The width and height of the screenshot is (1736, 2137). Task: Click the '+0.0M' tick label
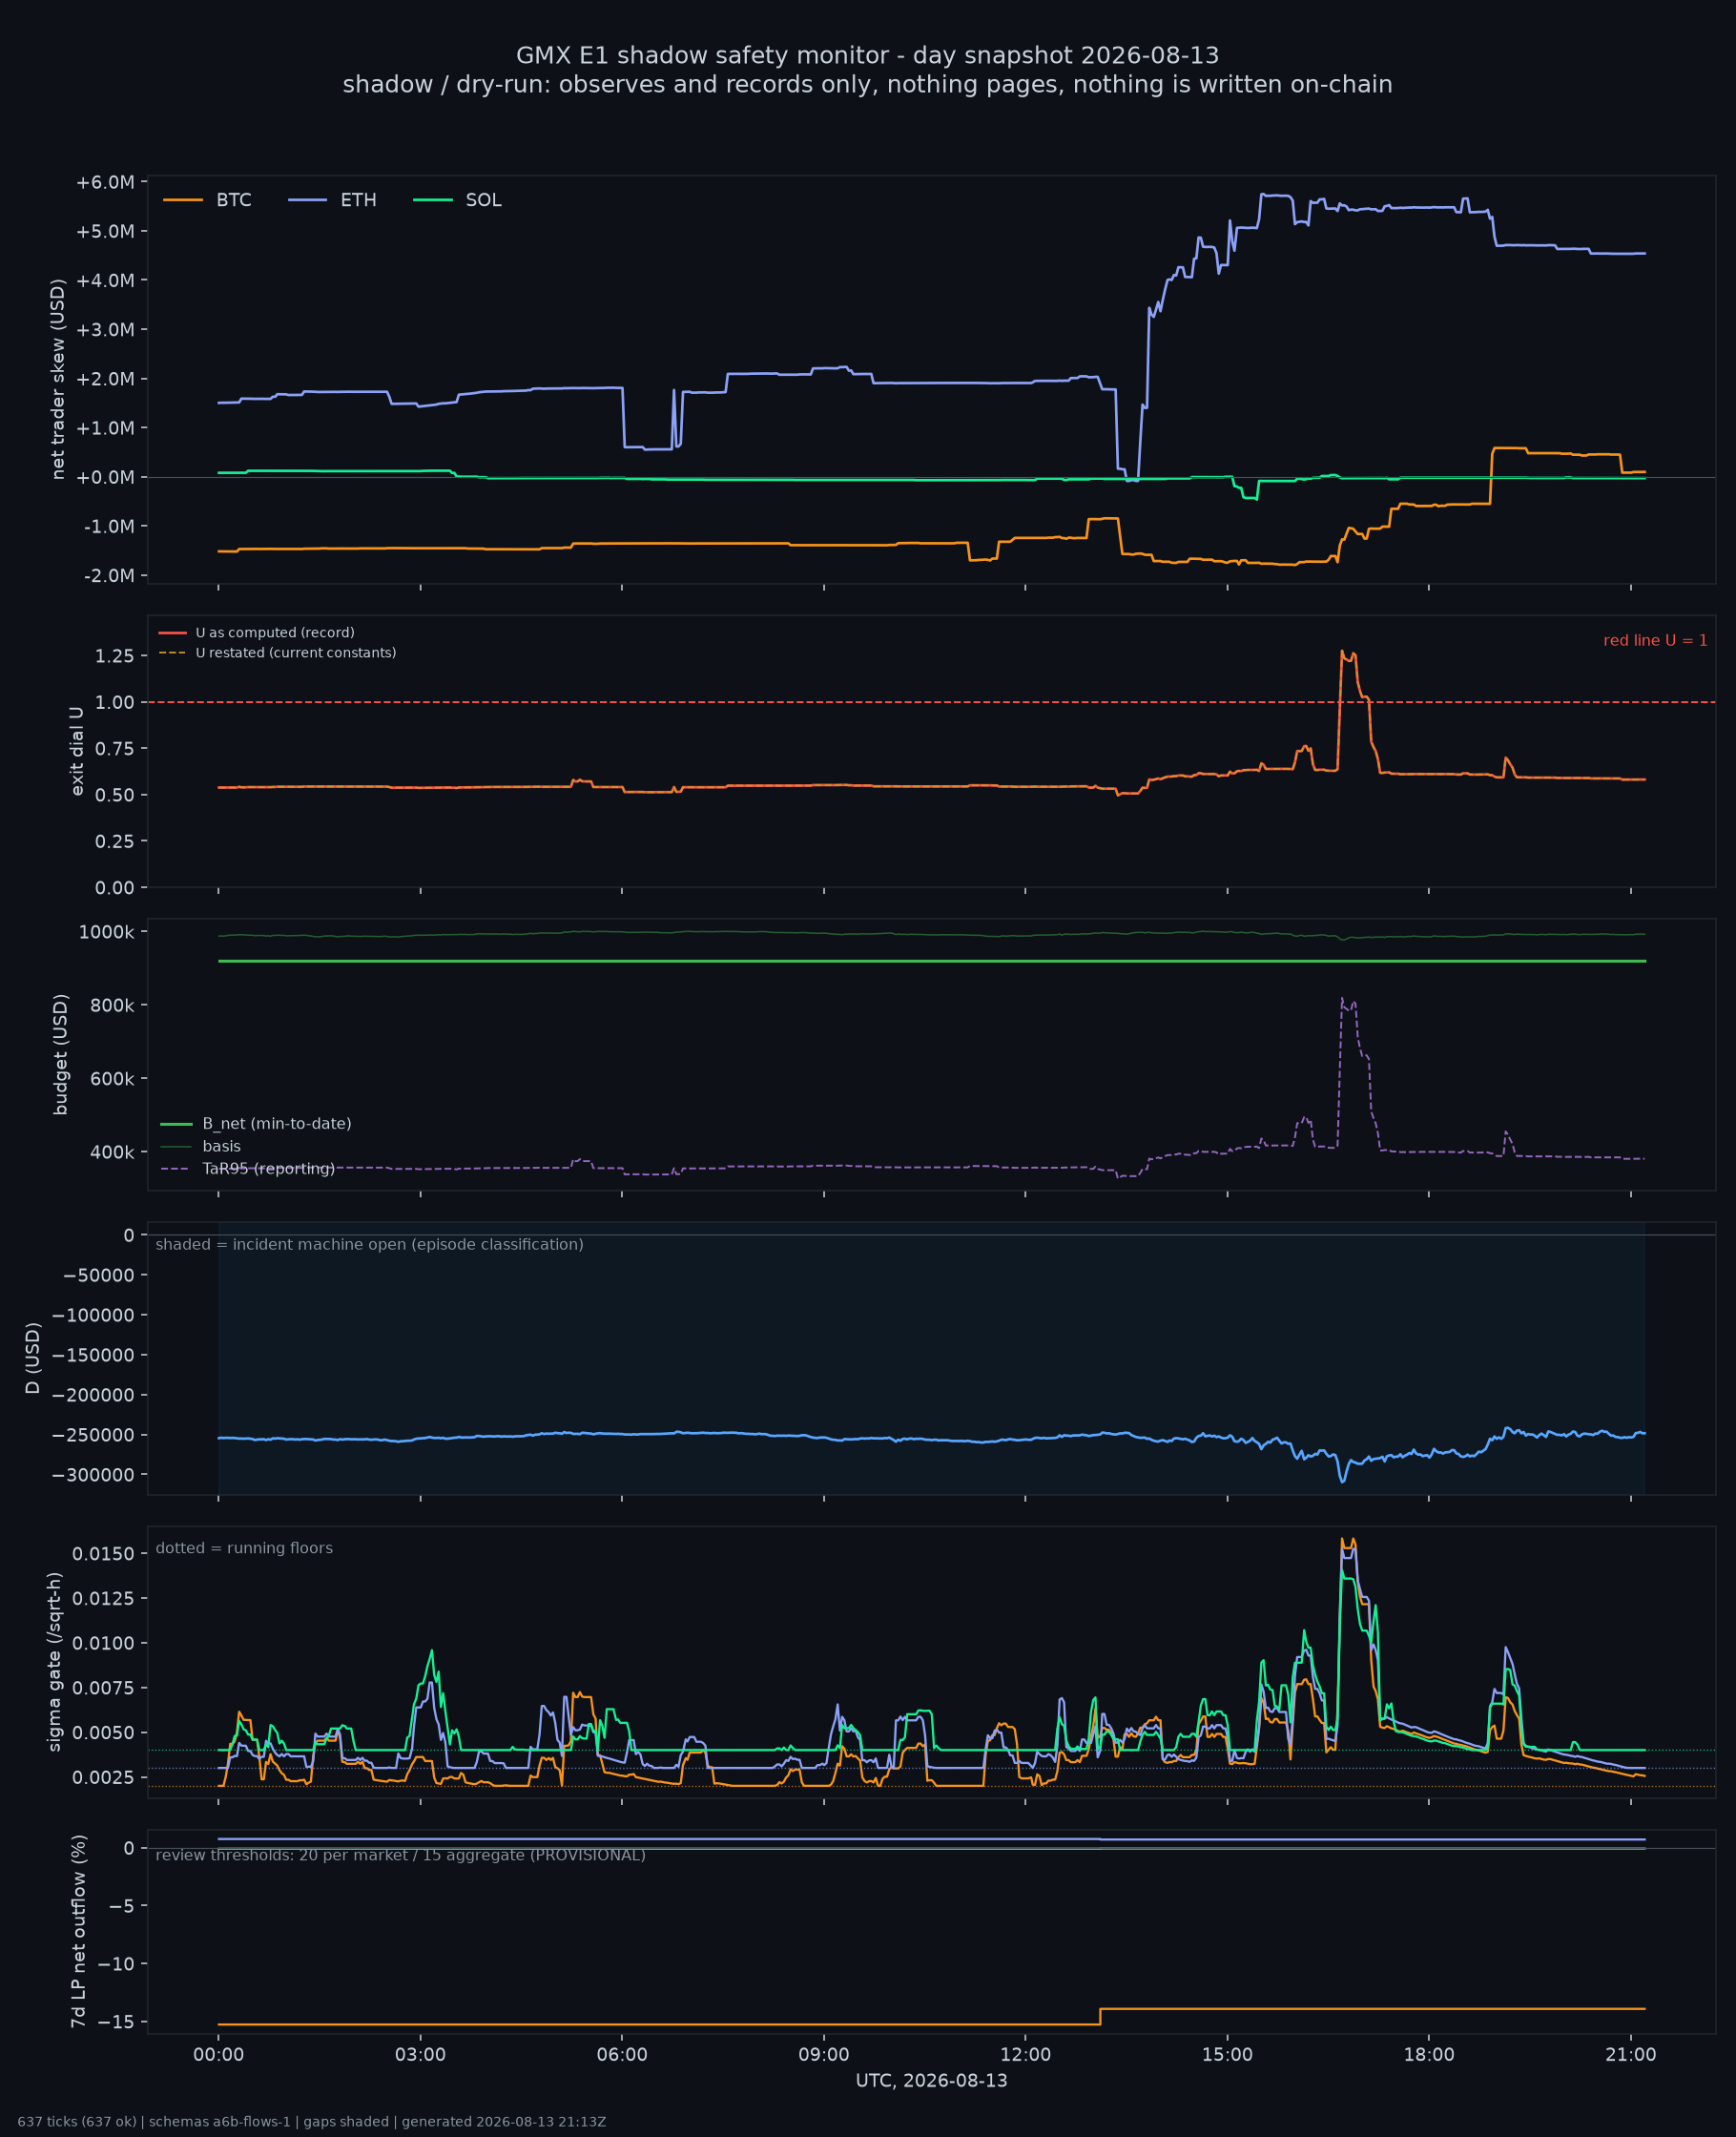105,477
